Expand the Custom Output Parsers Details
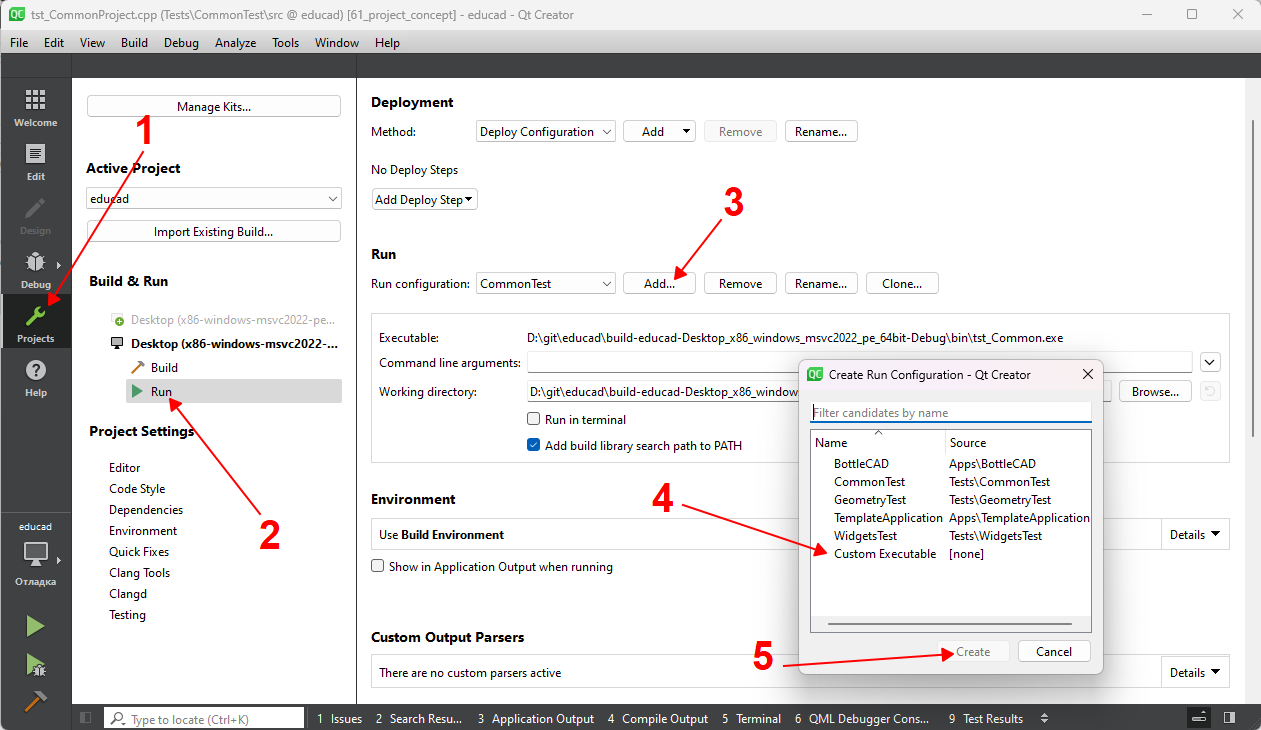 pos(1196,673)
